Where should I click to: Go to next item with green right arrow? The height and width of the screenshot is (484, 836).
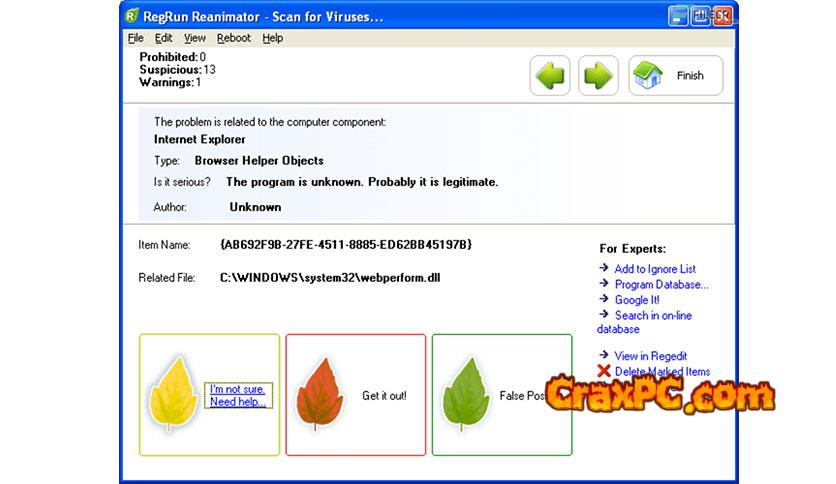point(598,76)
